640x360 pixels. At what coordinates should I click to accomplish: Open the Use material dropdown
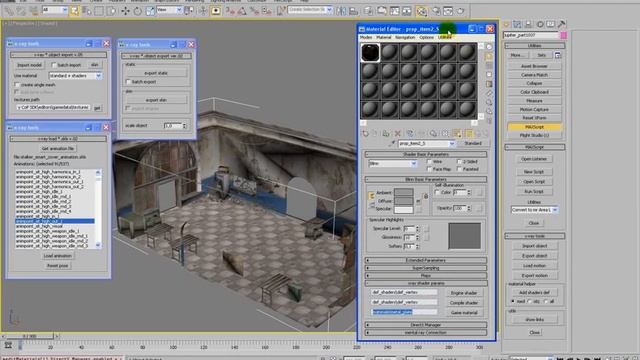pyautogui.click(x=75, y=76)
